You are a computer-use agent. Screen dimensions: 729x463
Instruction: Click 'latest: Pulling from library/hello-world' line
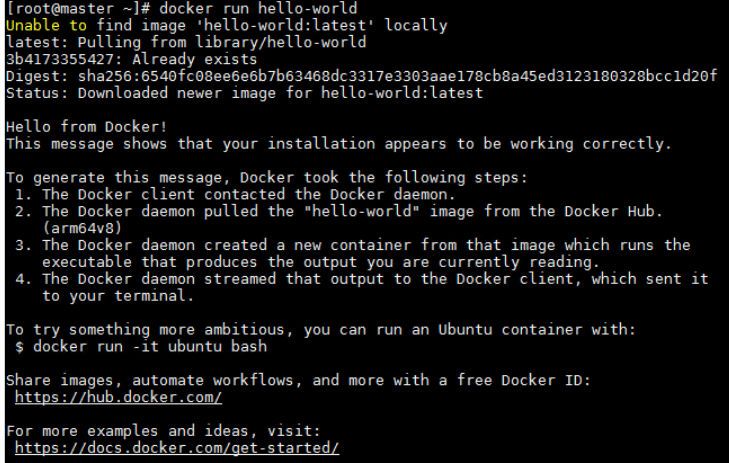pos(186,42)
